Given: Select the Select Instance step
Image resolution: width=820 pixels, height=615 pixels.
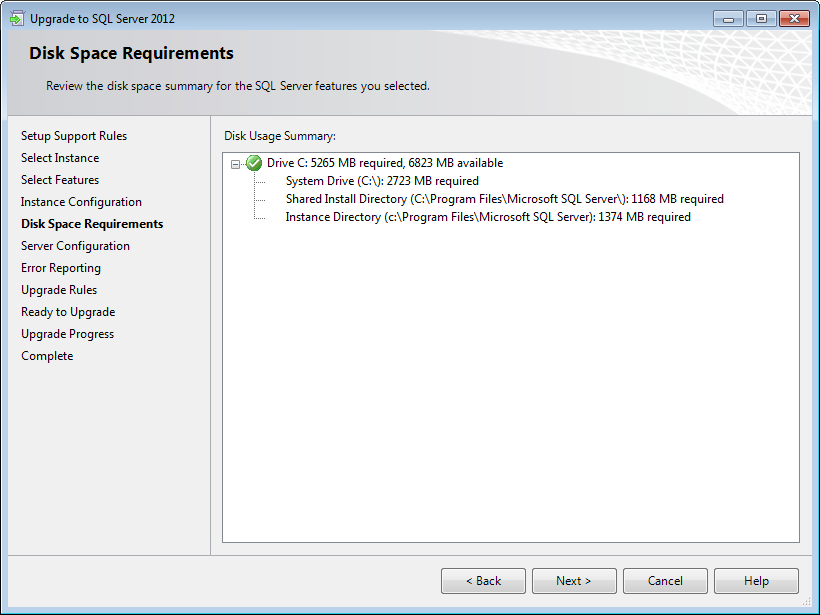Looking at the screenshot, I should (60, 158).
